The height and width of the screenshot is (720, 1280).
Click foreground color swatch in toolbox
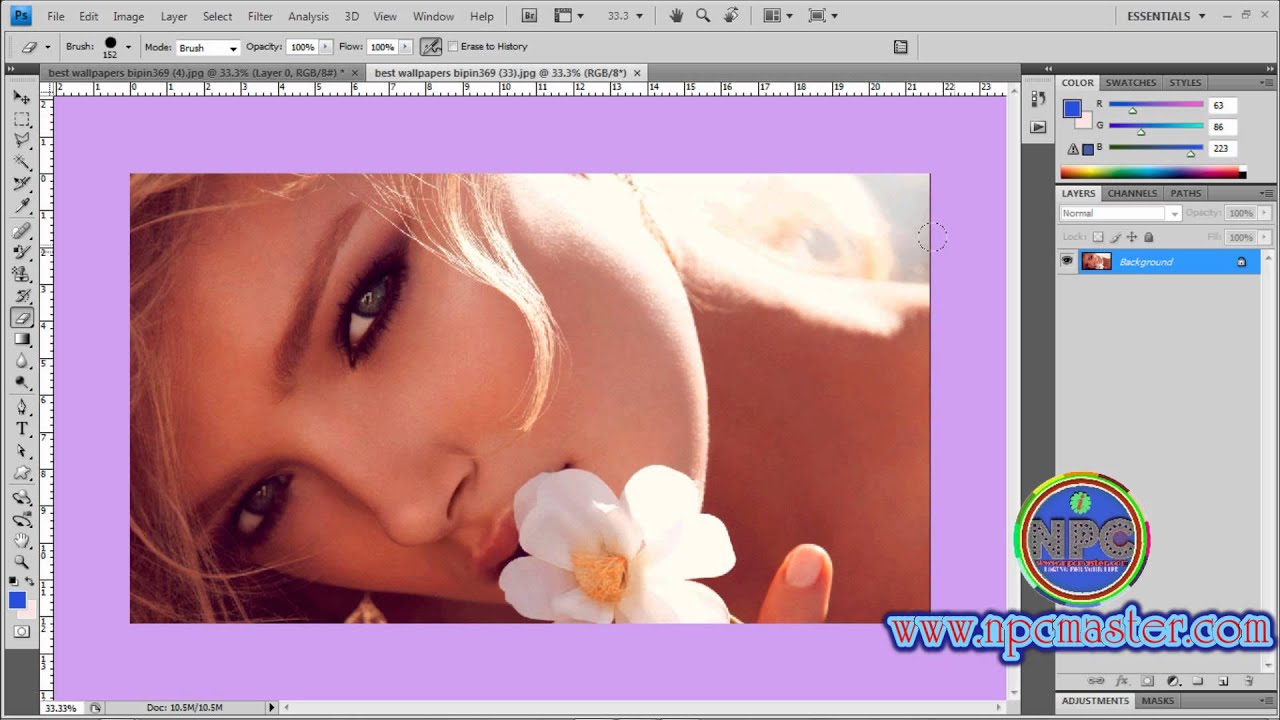tap(17, 600)
